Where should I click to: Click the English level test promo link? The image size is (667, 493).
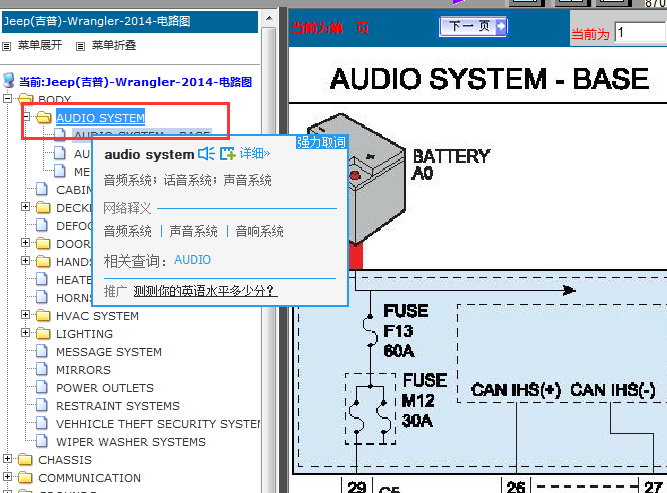click(205, 291)
